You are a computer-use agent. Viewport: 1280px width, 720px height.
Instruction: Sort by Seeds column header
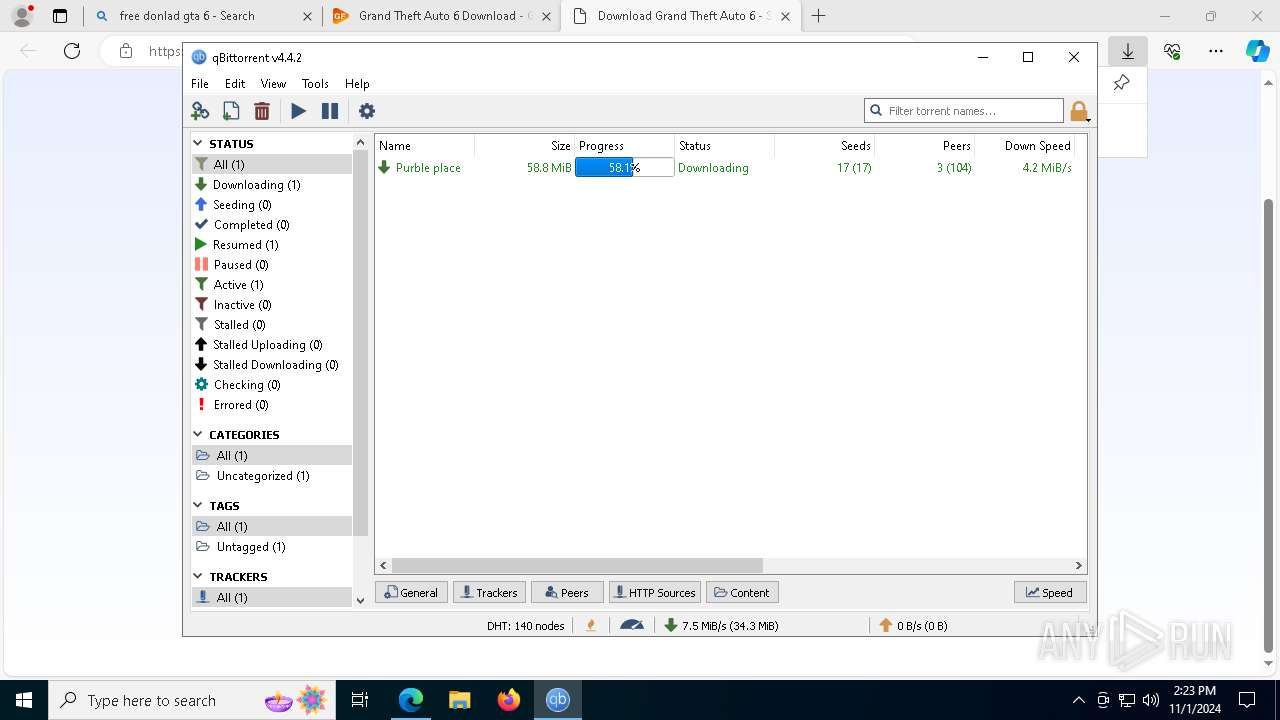point(824,145)
